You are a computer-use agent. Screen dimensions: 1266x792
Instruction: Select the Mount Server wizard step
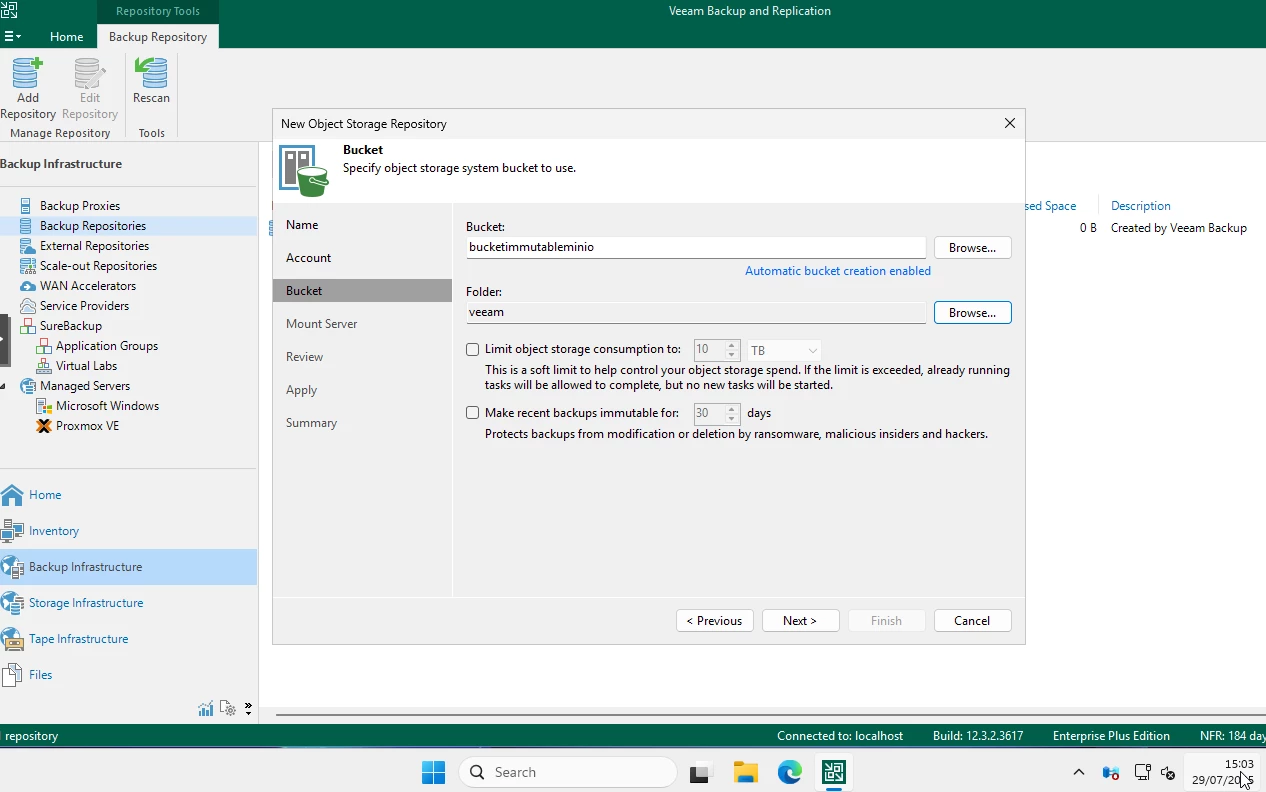pos(321,324)
